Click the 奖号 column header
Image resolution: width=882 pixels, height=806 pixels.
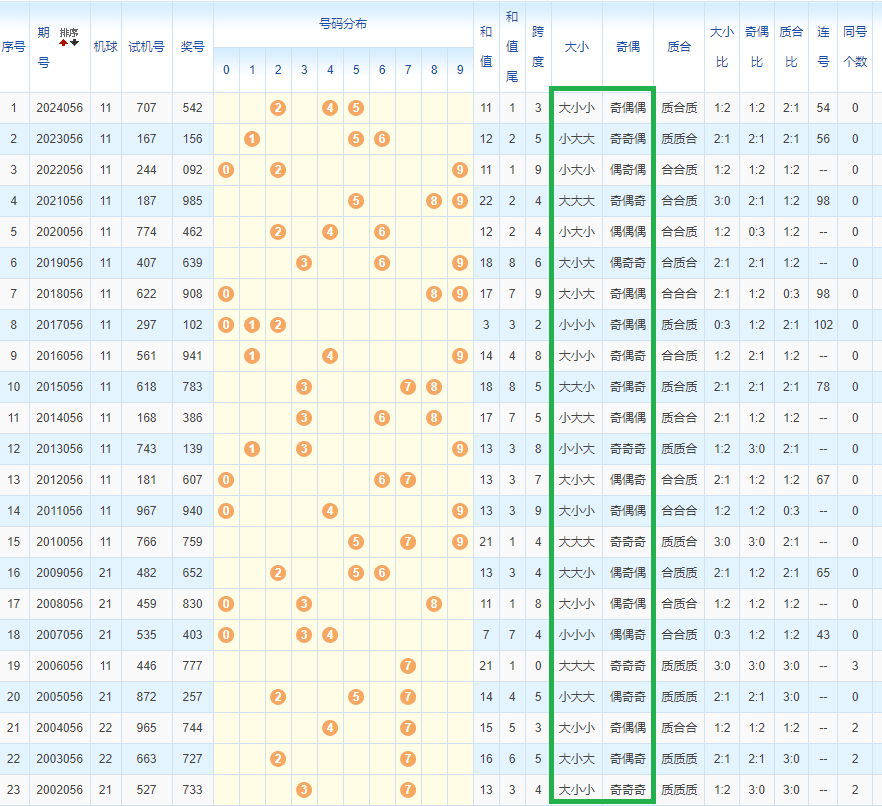coord(192,46)
